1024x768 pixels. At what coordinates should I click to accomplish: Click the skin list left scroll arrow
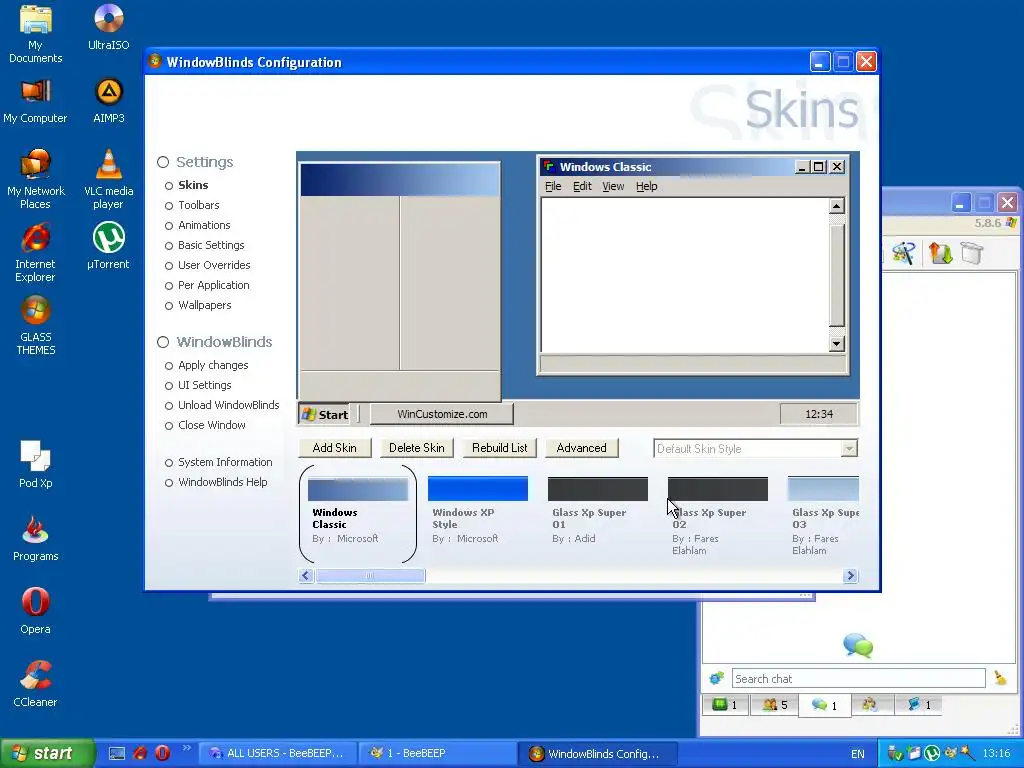pyautogui.click(x=306, y=576)
